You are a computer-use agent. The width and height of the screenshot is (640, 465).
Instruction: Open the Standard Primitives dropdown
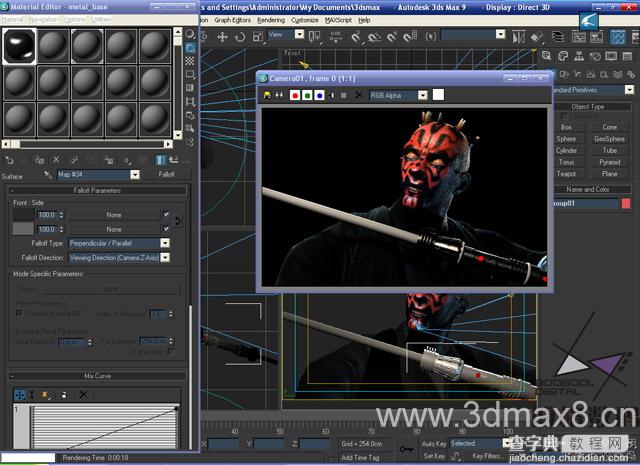click(629, 89)
